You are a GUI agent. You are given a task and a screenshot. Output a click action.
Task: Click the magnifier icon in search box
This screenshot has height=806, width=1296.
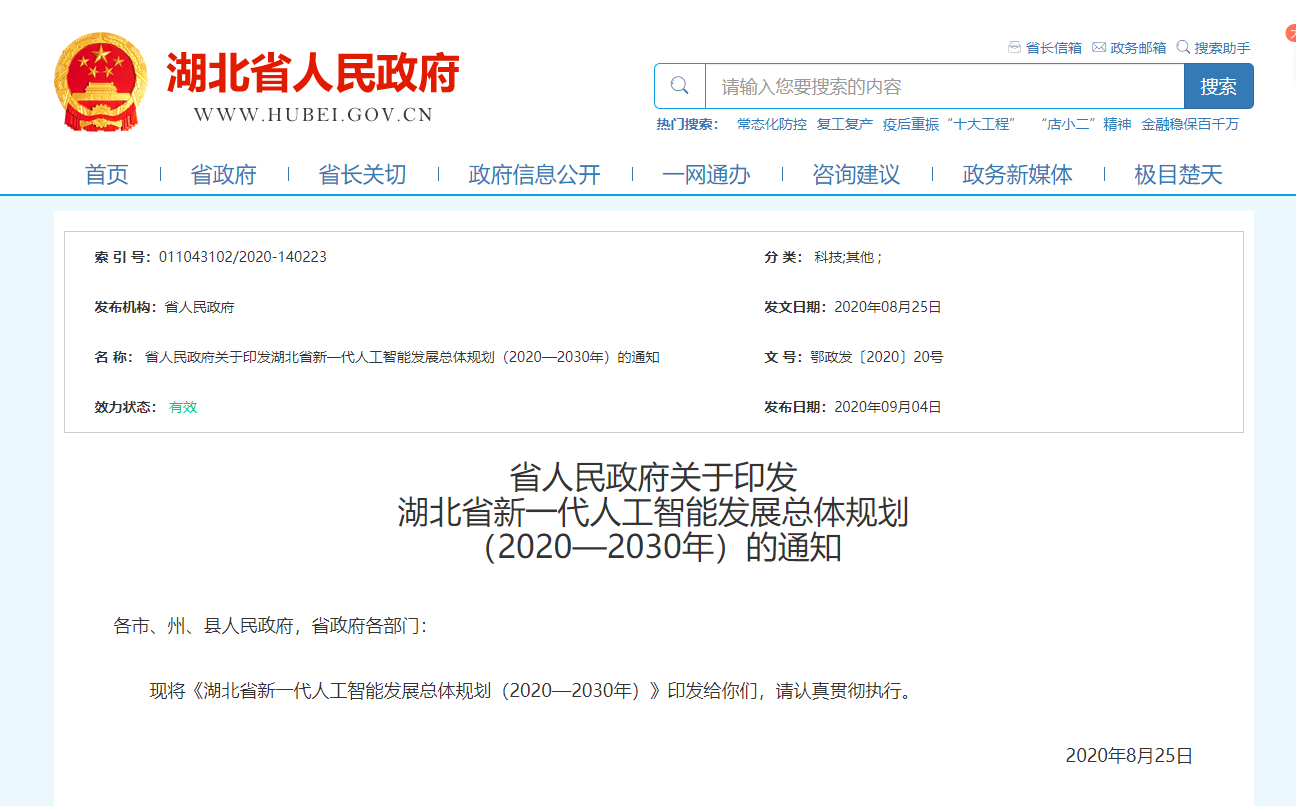coord(680,86)
